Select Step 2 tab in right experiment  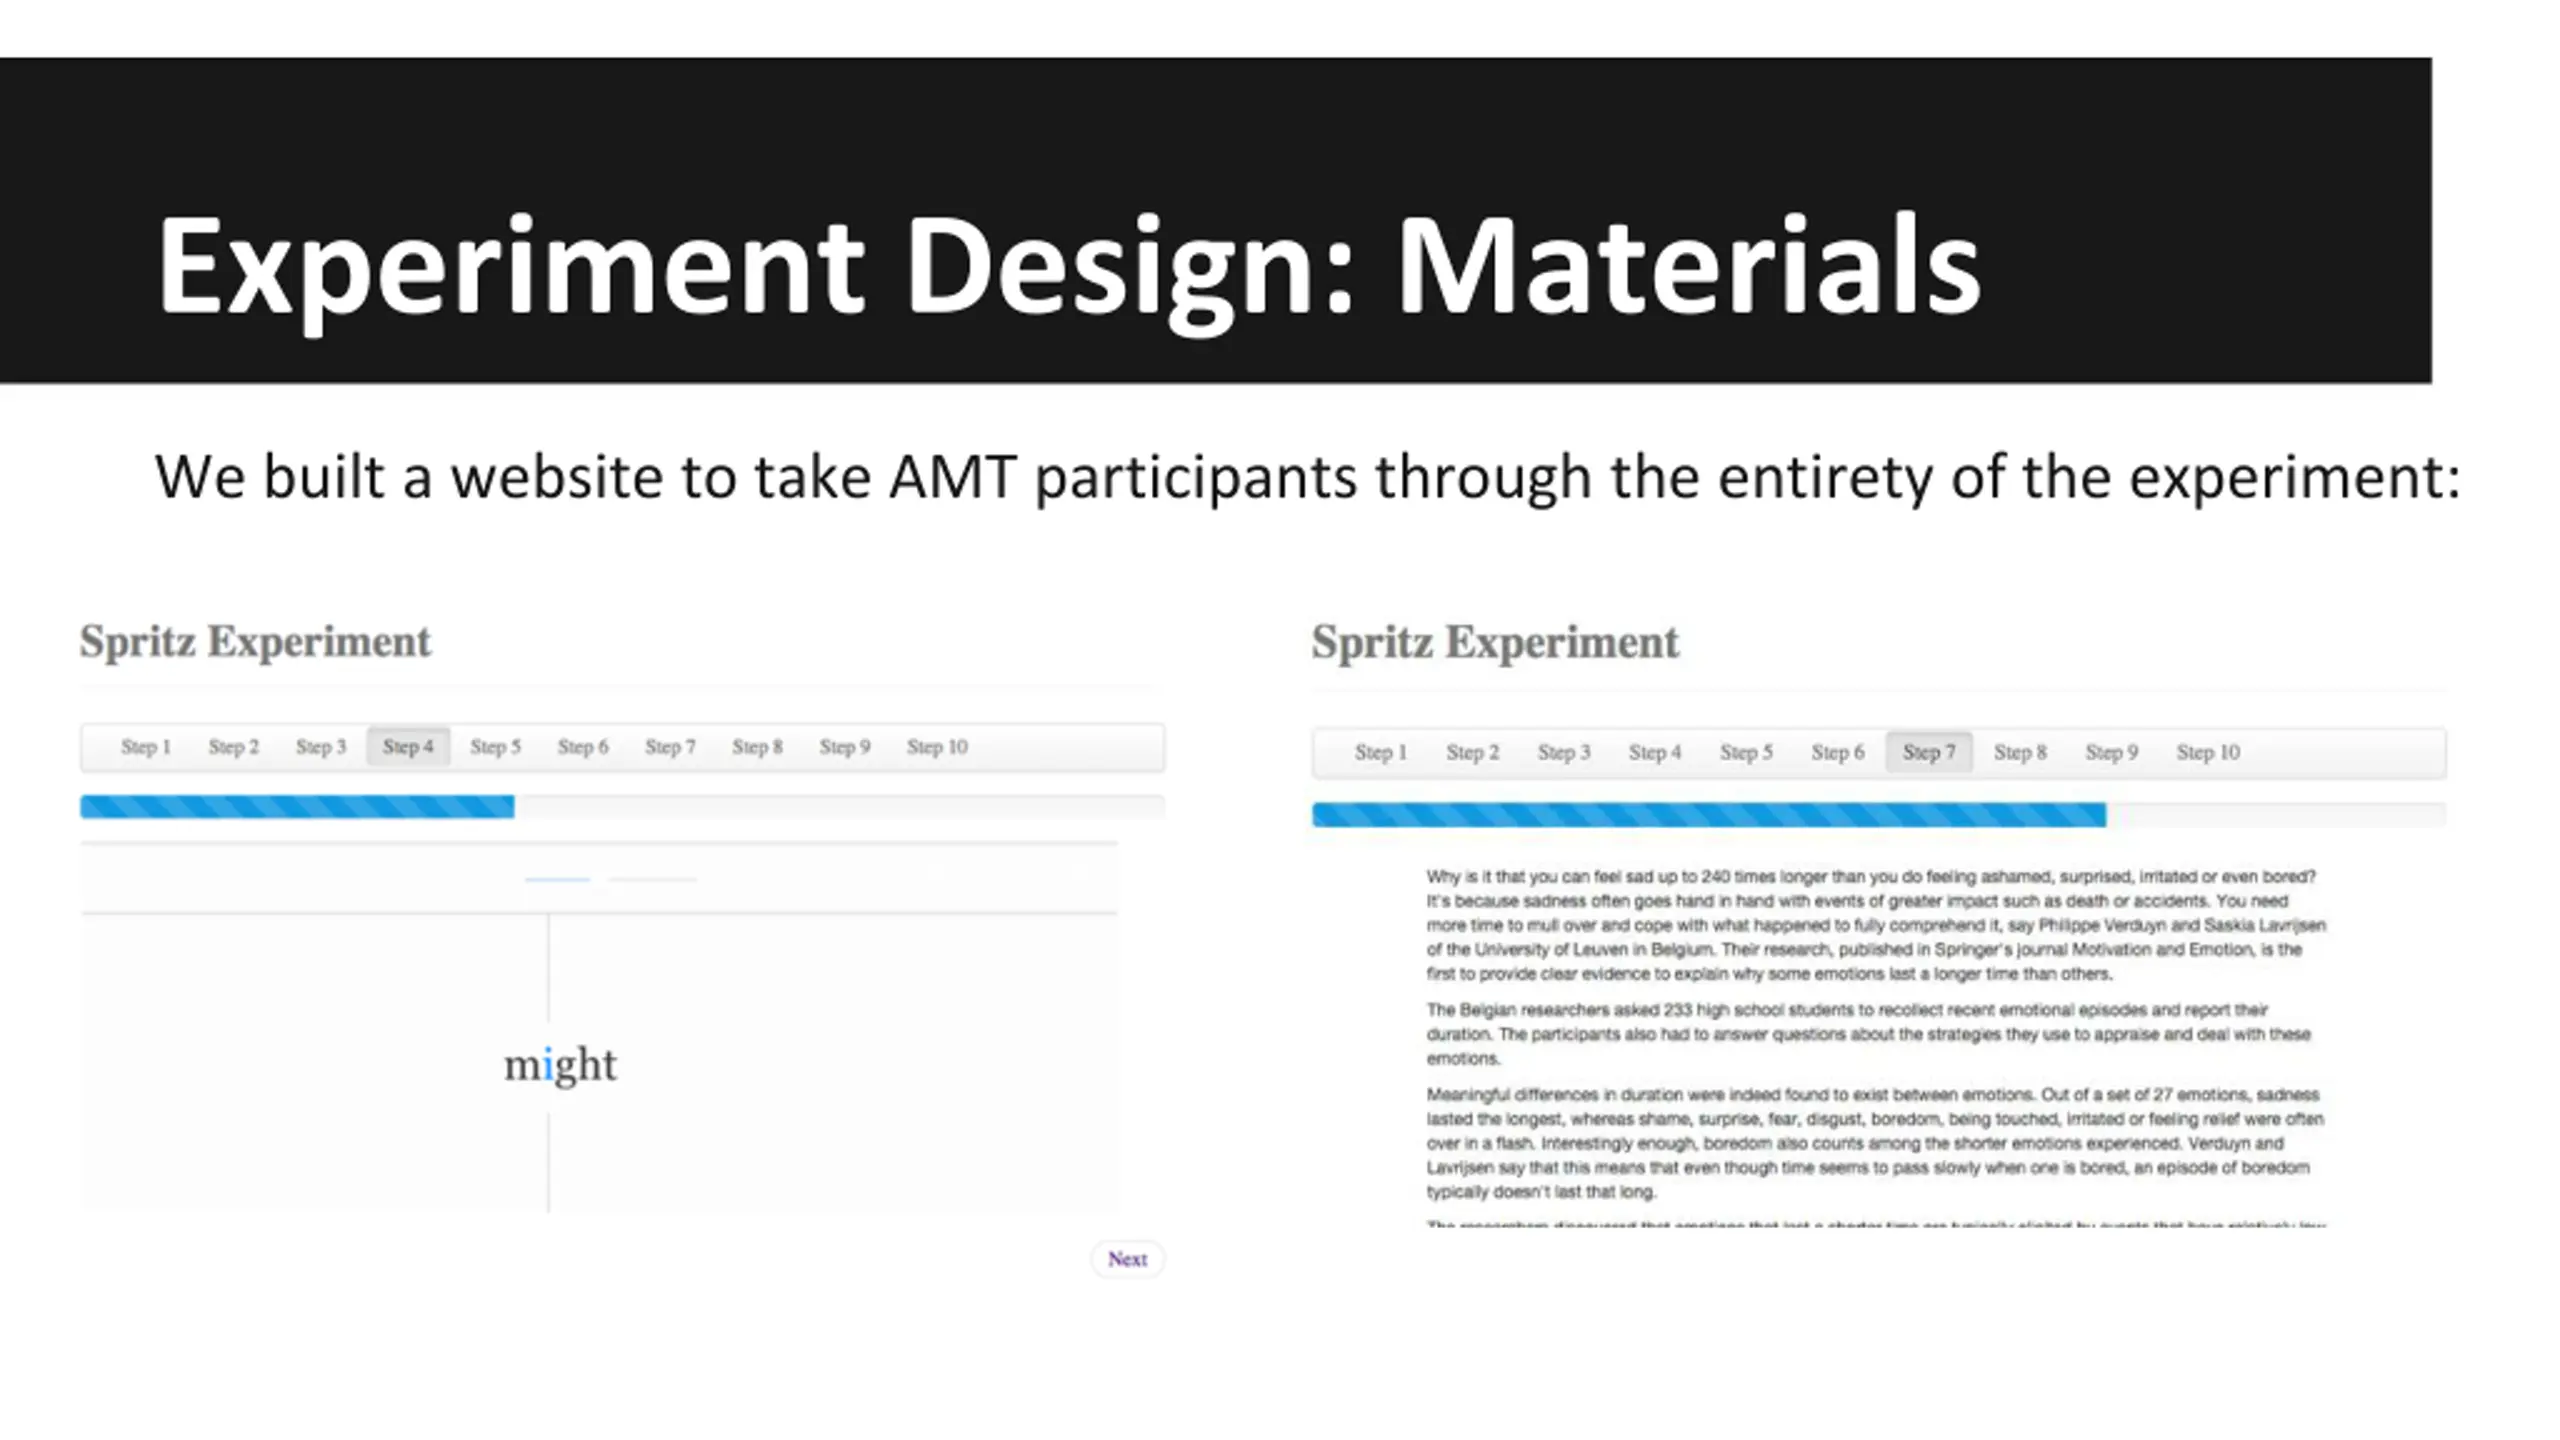[x=1472, y=752]
